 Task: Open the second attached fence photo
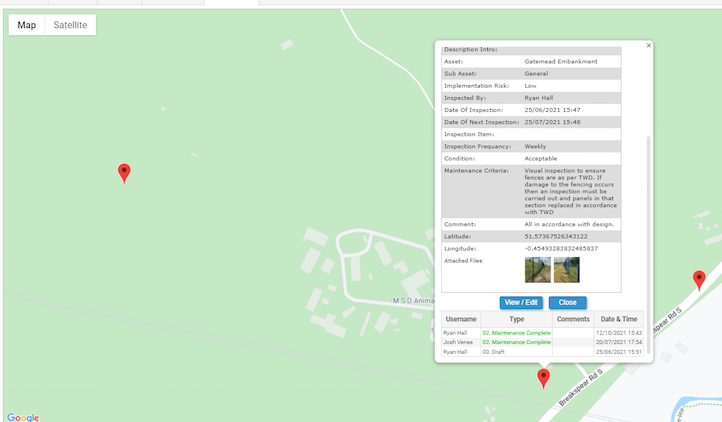[567, 270]
